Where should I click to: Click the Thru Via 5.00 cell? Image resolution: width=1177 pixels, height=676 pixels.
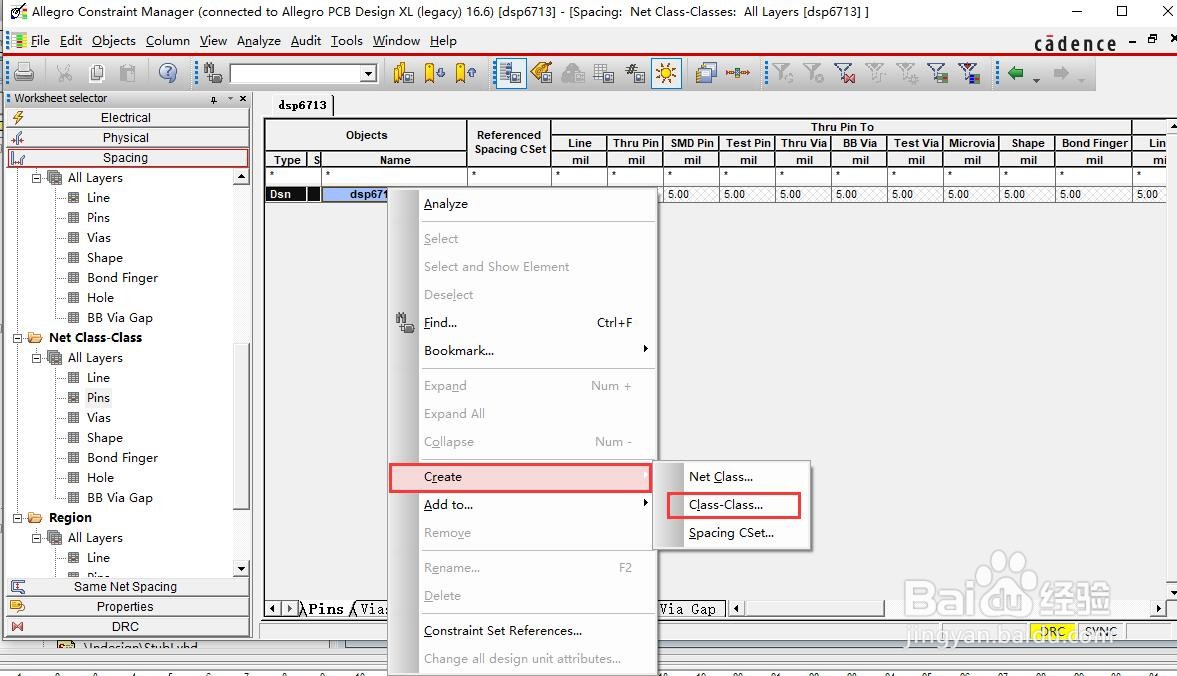click(803, 194)
